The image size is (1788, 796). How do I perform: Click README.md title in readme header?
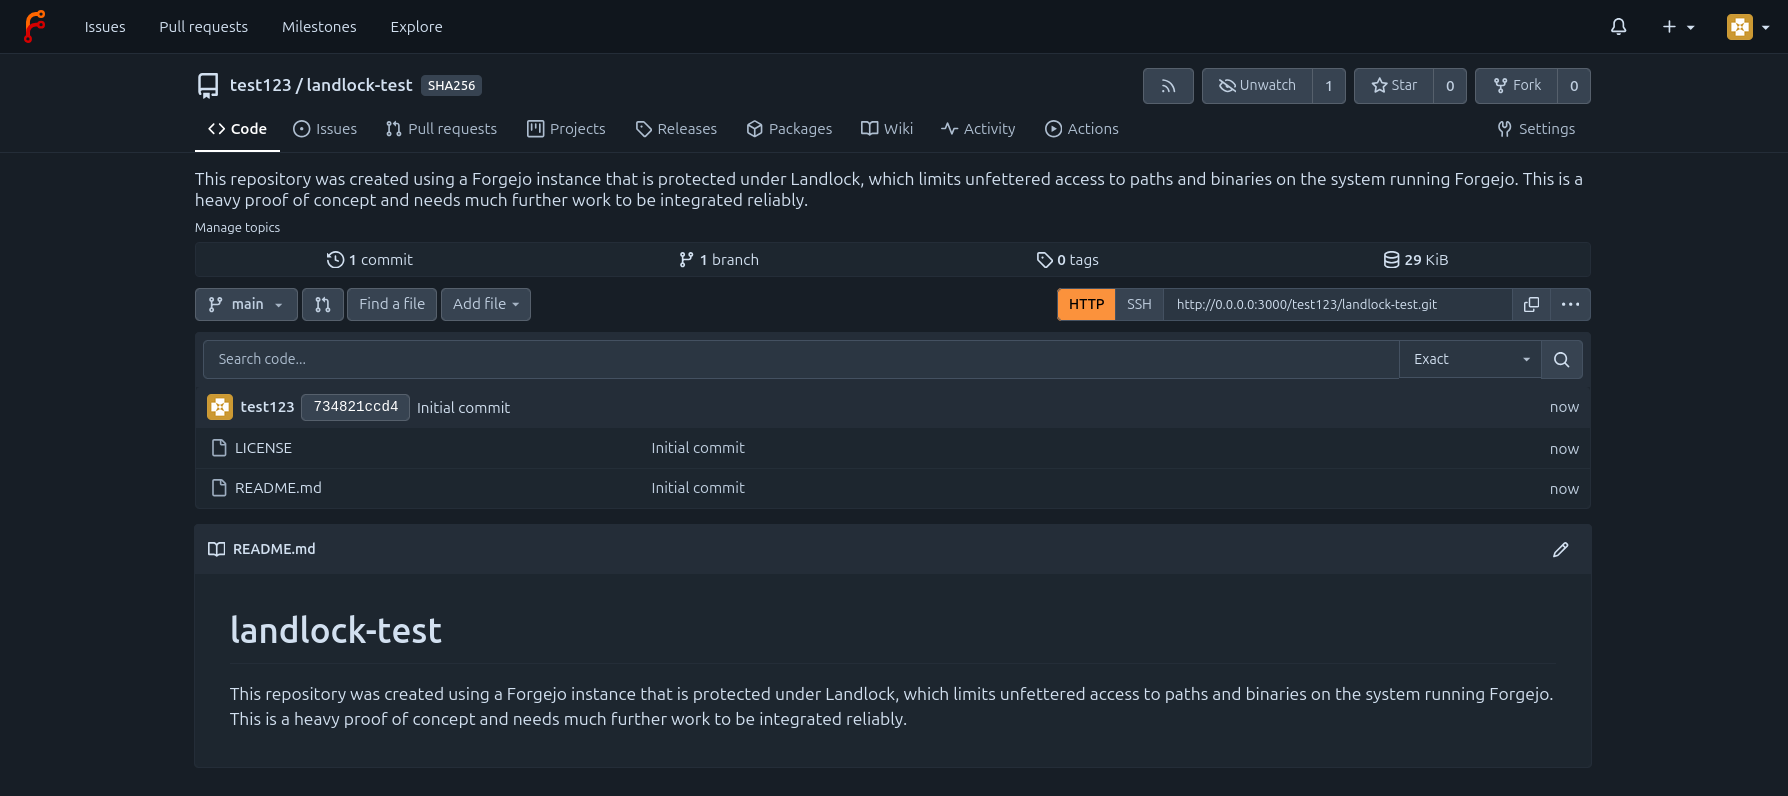click(274, 549)
